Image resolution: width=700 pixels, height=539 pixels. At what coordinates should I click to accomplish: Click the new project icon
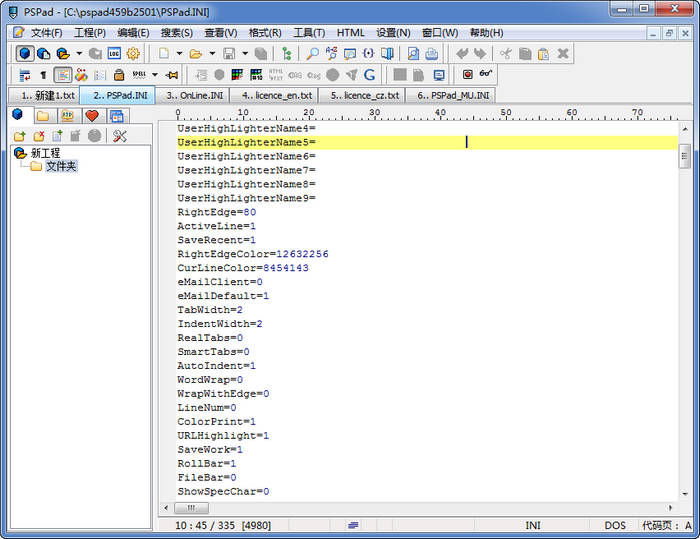(x=43, y=54)
